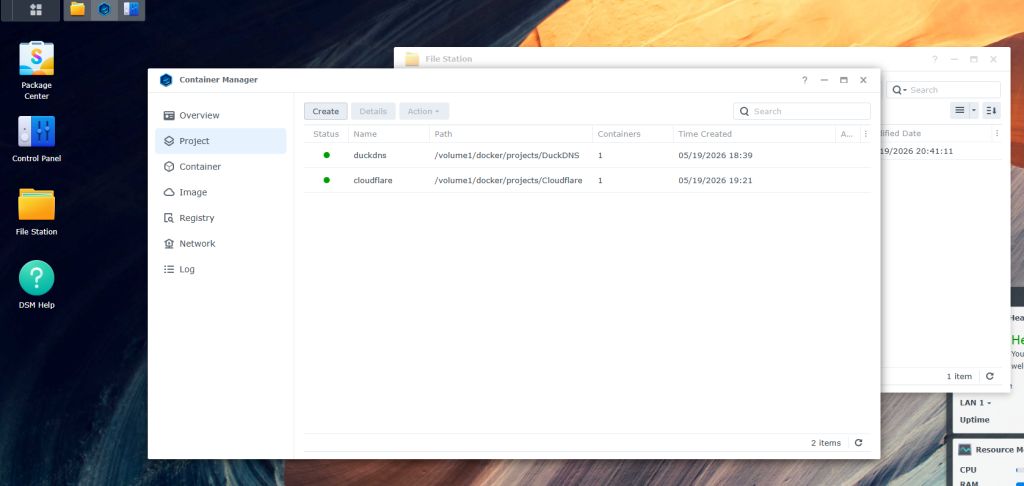Click time created 05/19/2026 19:21
This screenshot has height=486, width=1024.
[x=715, y=180]
